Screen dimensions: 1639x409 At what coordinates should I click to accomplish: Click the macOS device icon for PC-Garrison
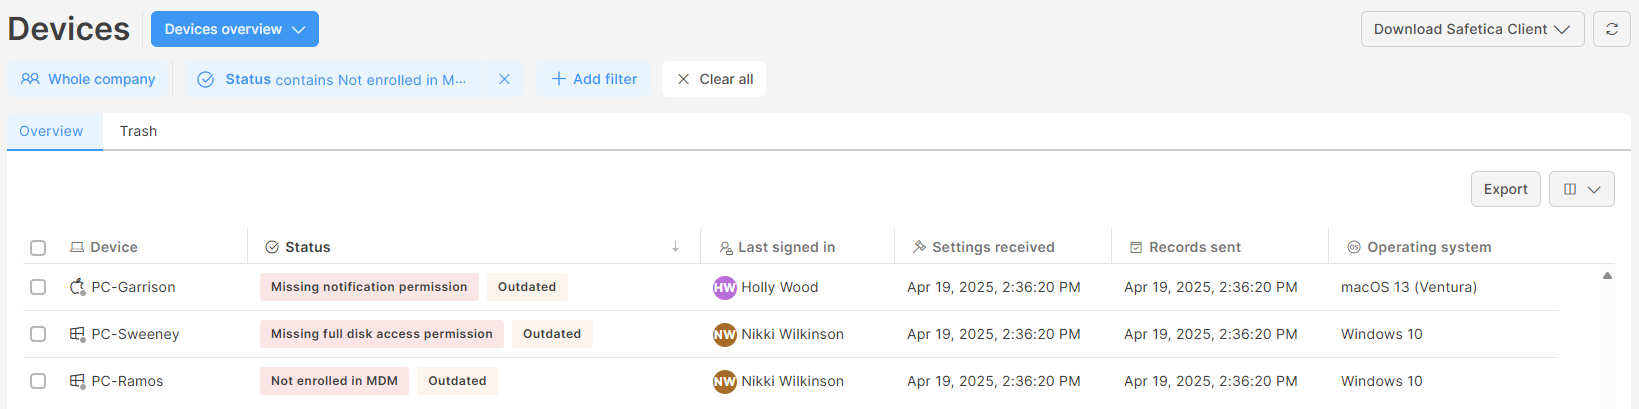click(x=77, y=287)
